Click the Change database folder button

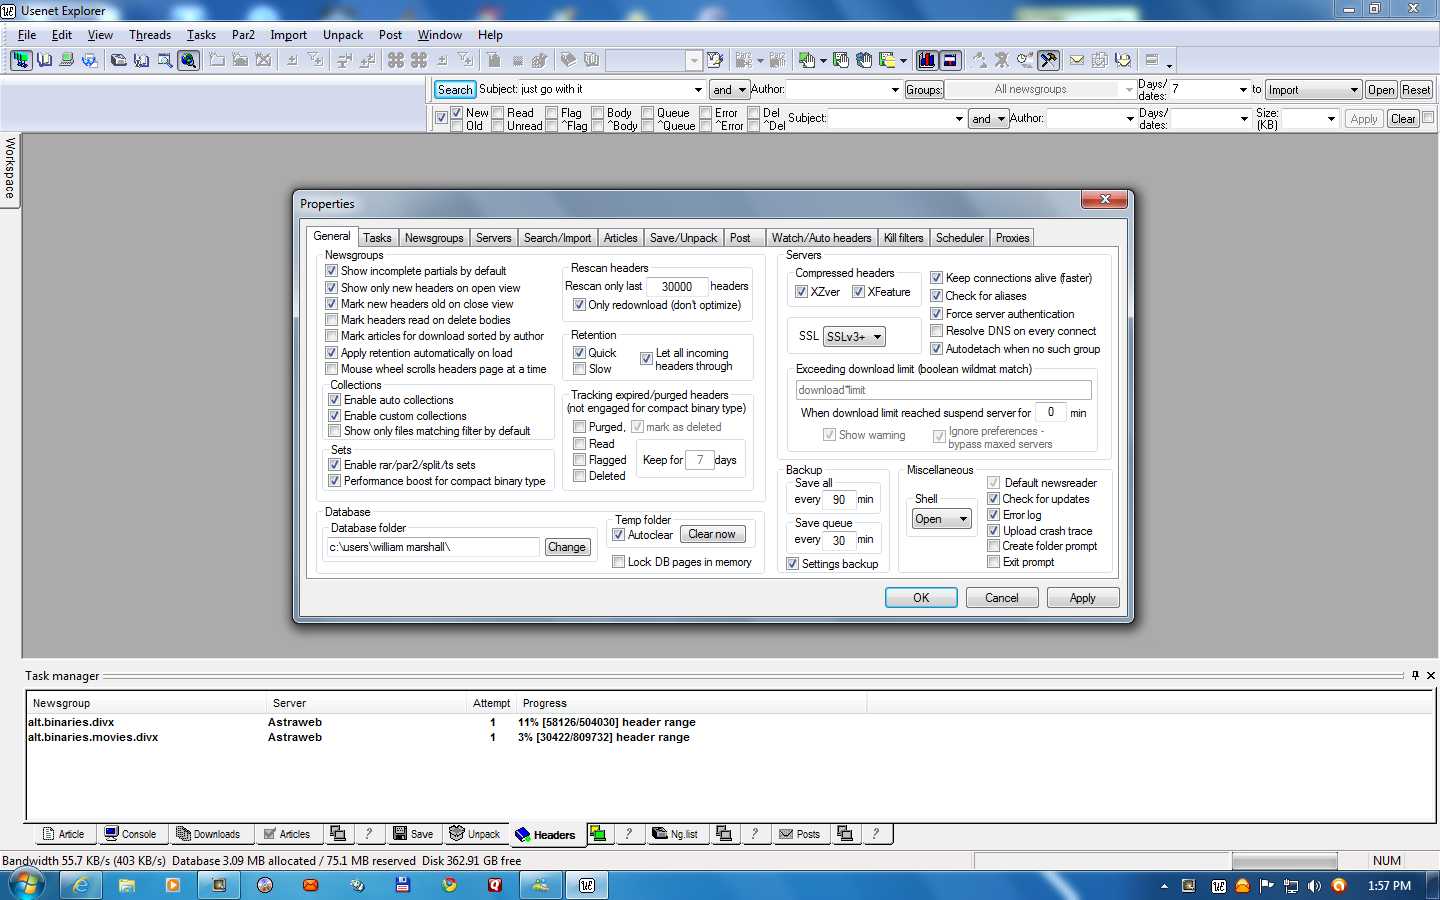[x=566, y=547]
